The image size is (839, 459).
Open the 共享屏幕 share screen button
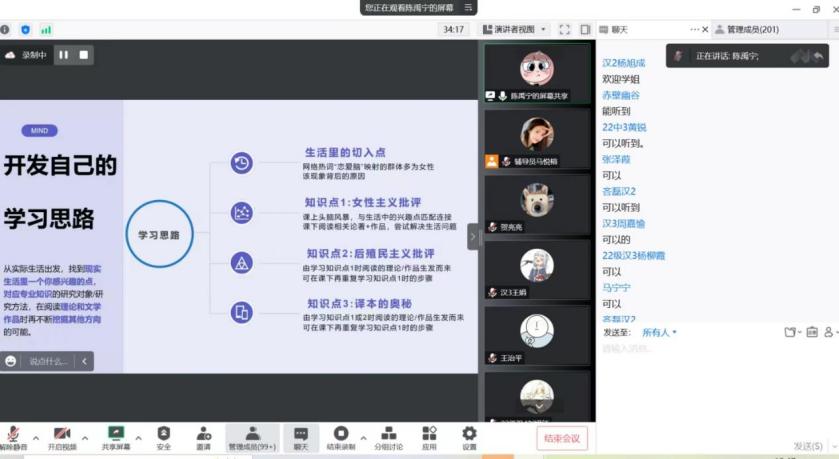116,438
